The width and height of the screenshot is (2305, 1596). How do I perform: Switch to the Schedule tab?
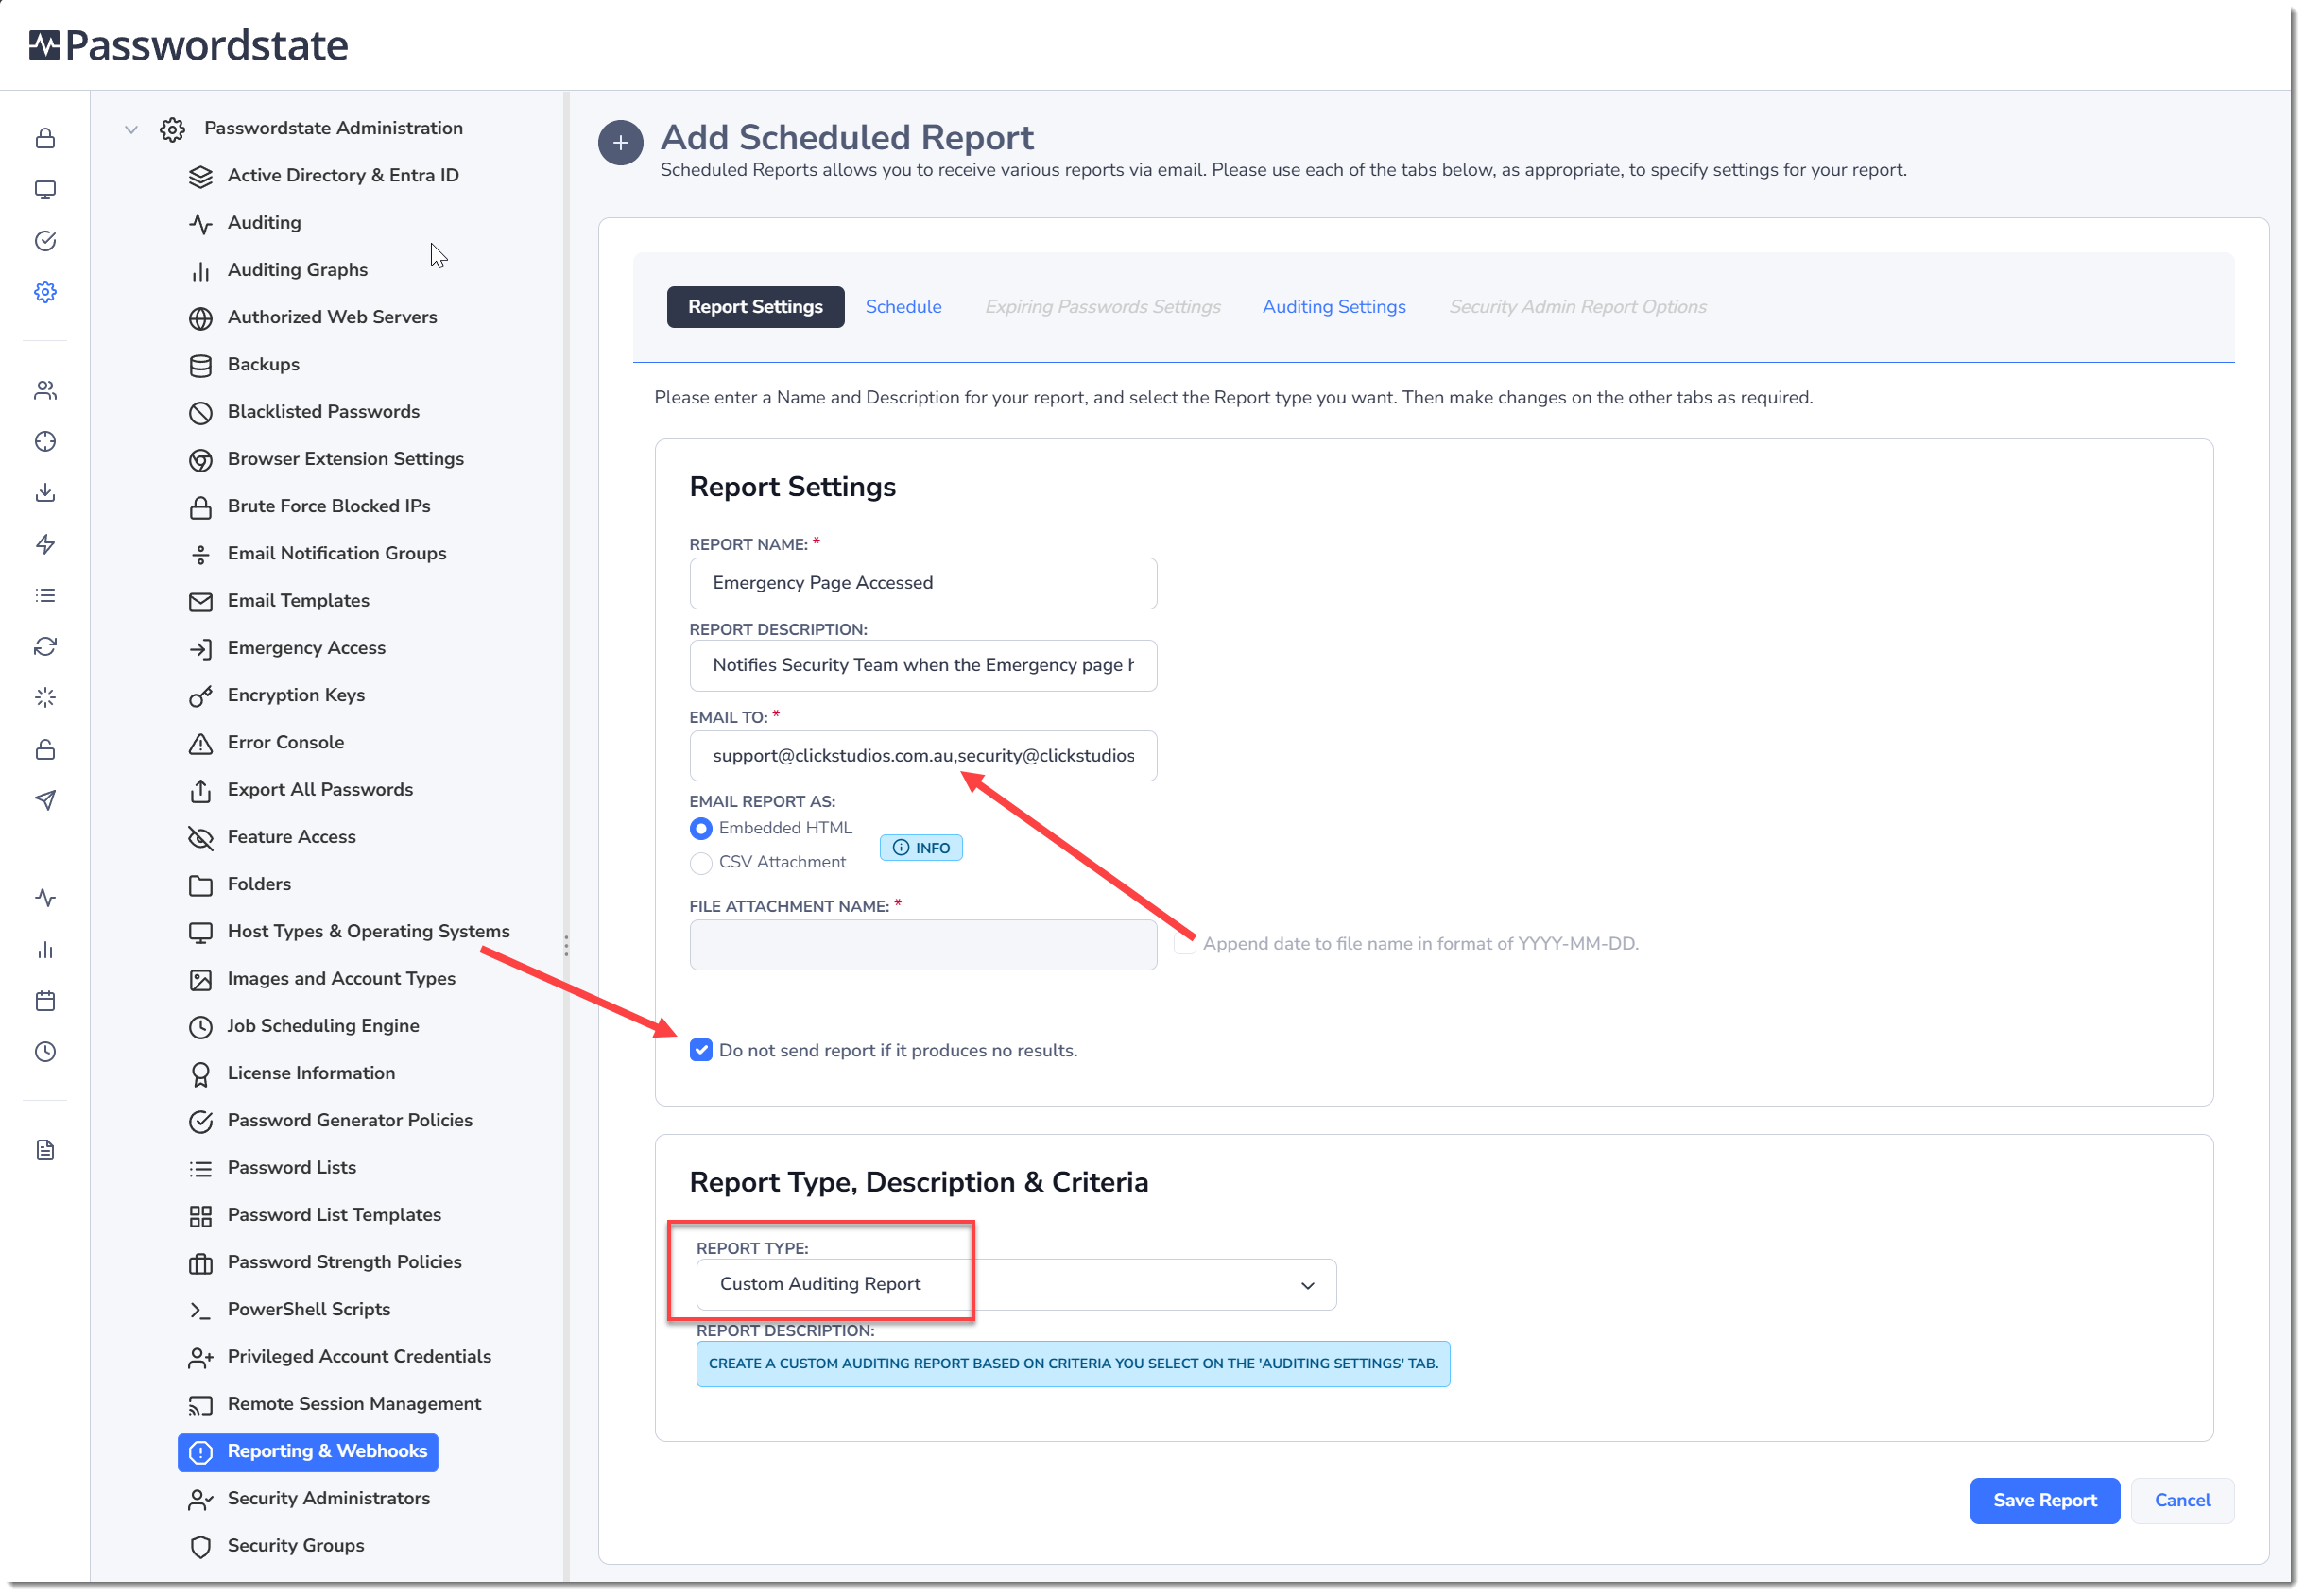point(903,307)
